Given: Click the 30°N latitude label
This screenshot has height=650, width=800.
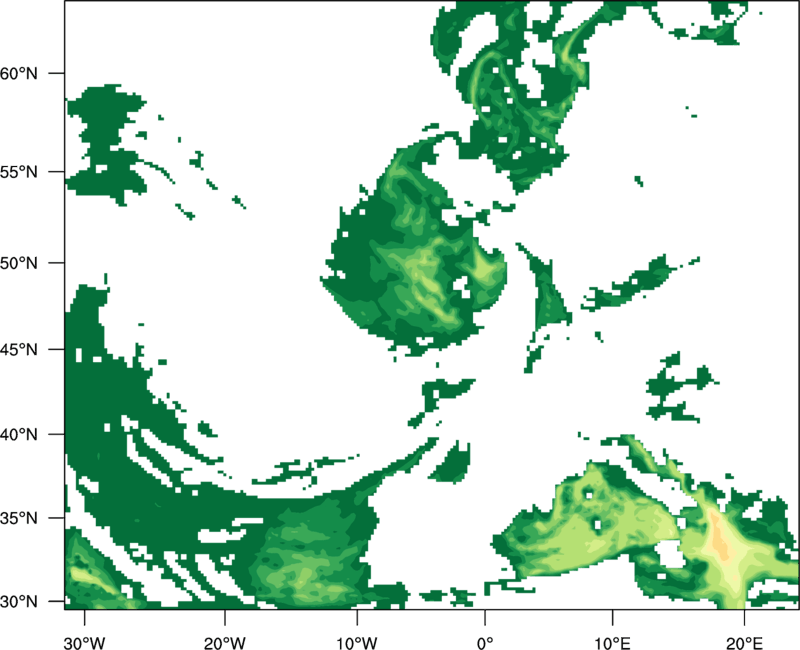Looking at the screenshot, I should point(19,602).
